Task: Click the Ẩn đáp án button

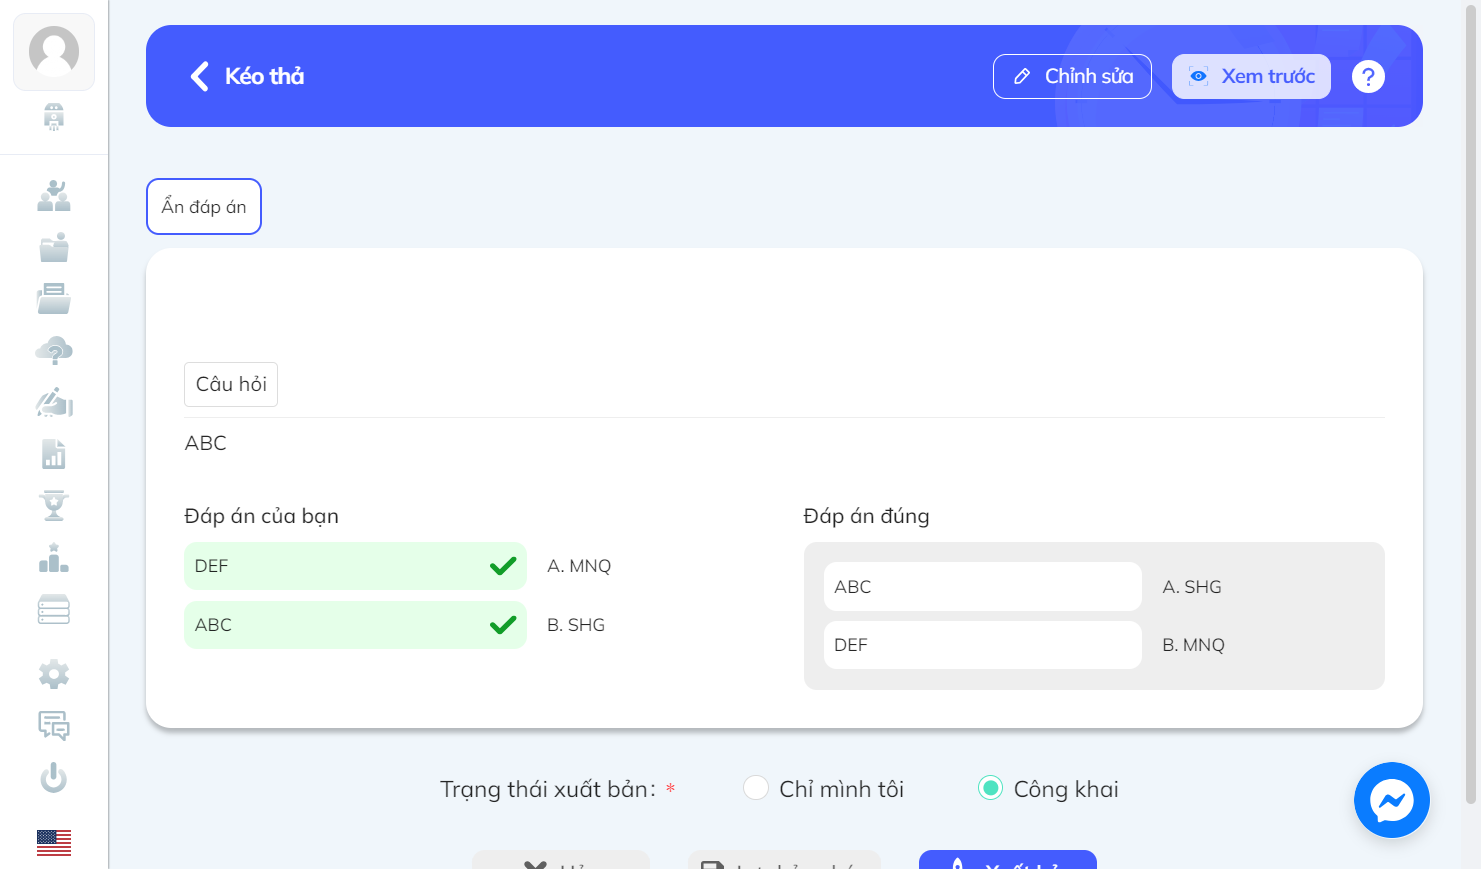Action: [x=204, y=207]
